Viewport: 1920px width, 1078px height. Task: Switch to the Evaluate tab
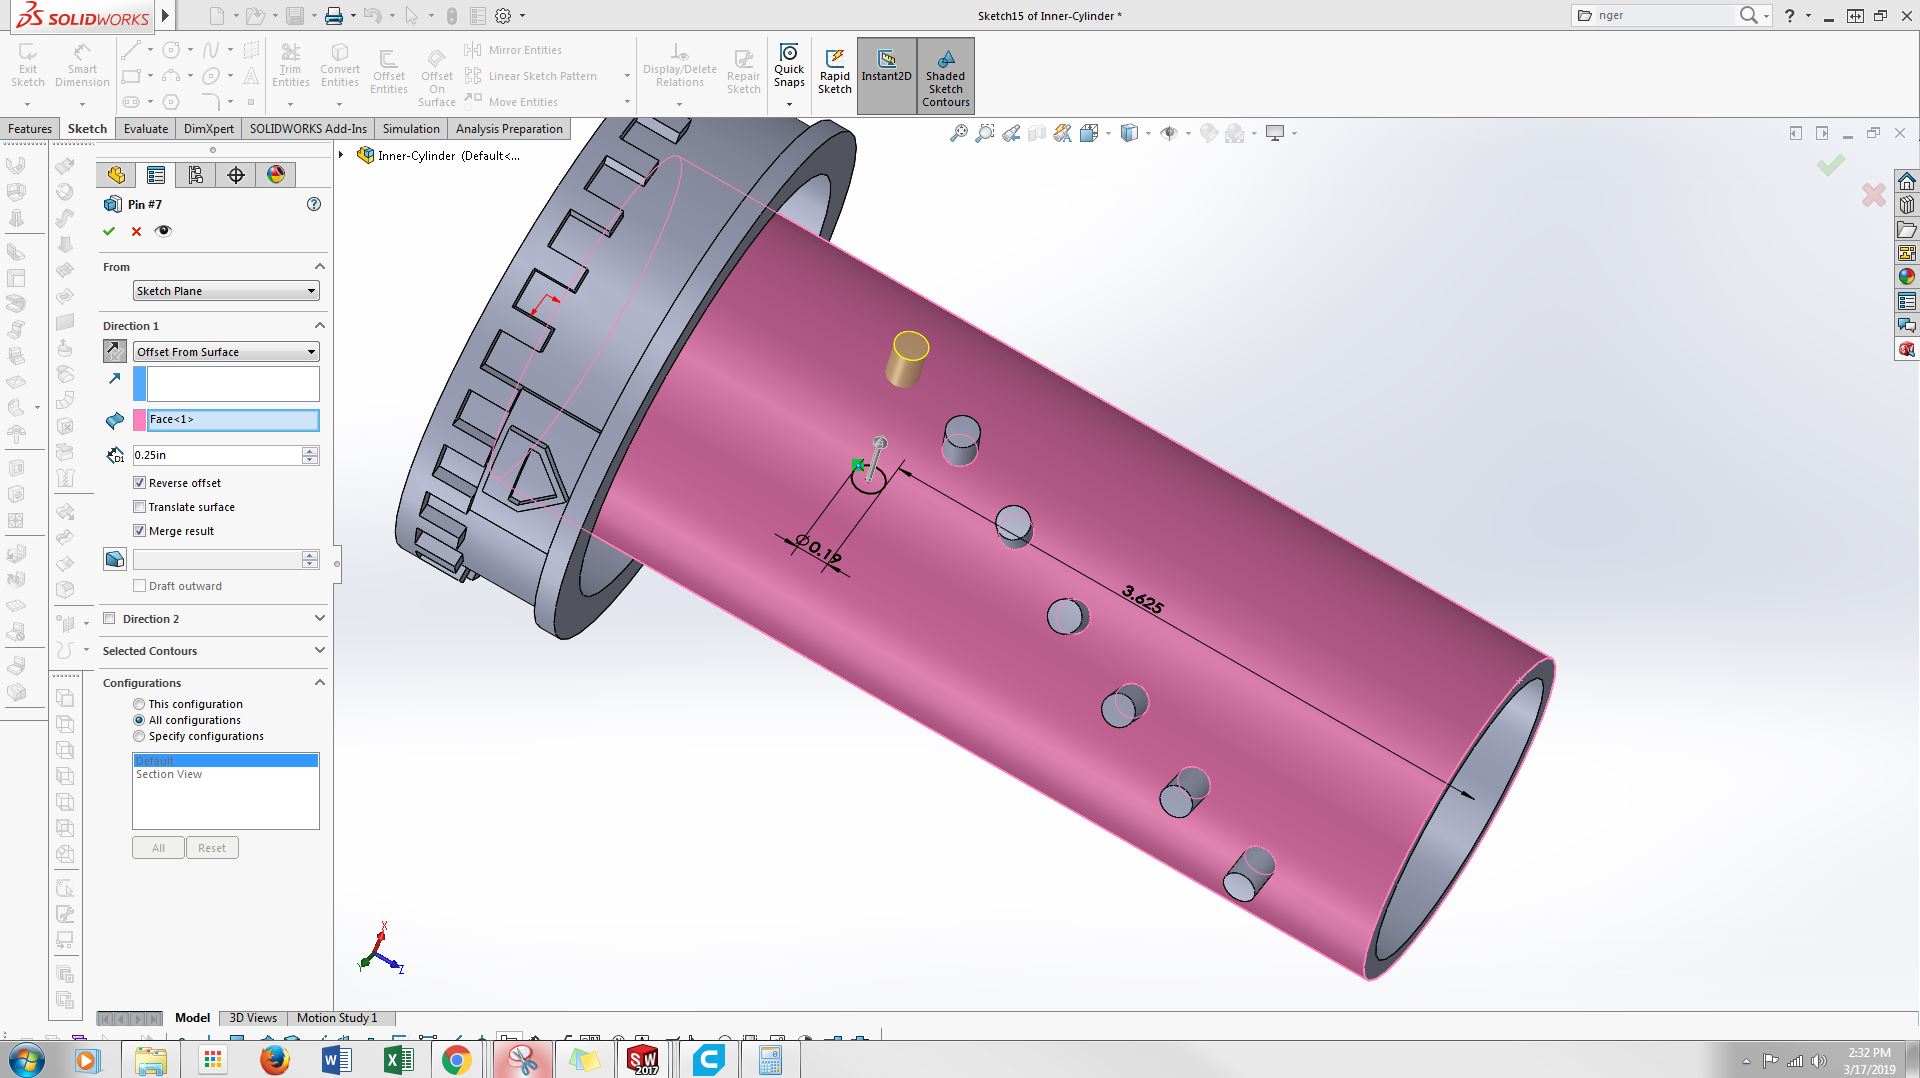click(146, 129)
